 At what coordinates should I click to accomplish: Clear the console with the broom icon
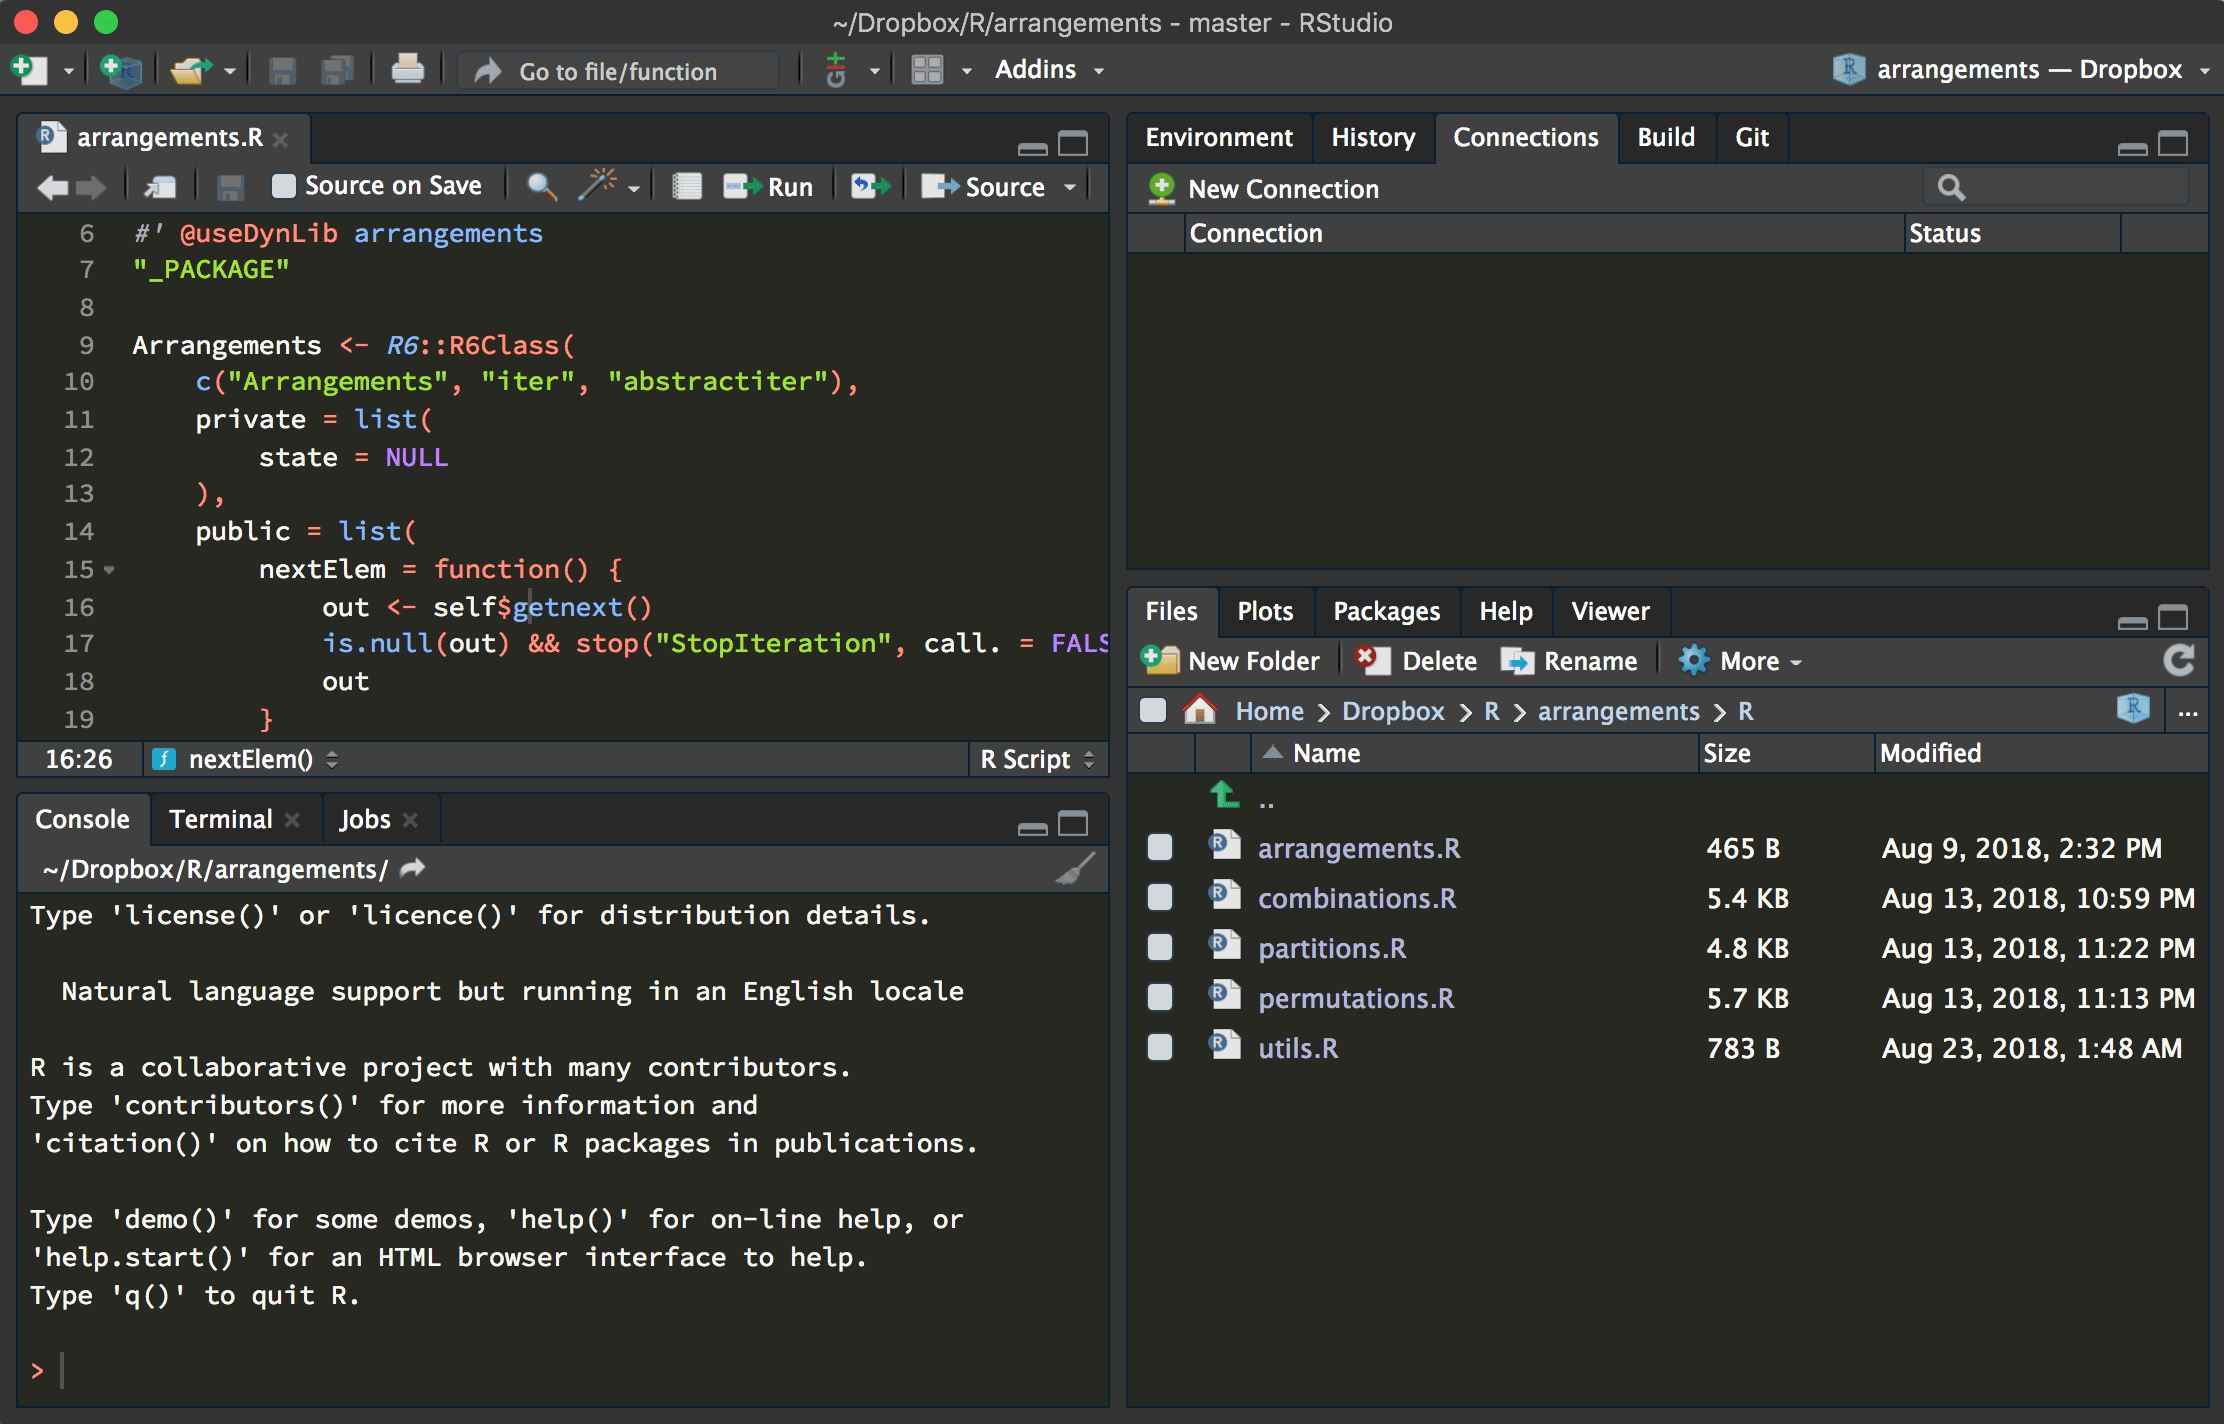tap(1075, 869)
